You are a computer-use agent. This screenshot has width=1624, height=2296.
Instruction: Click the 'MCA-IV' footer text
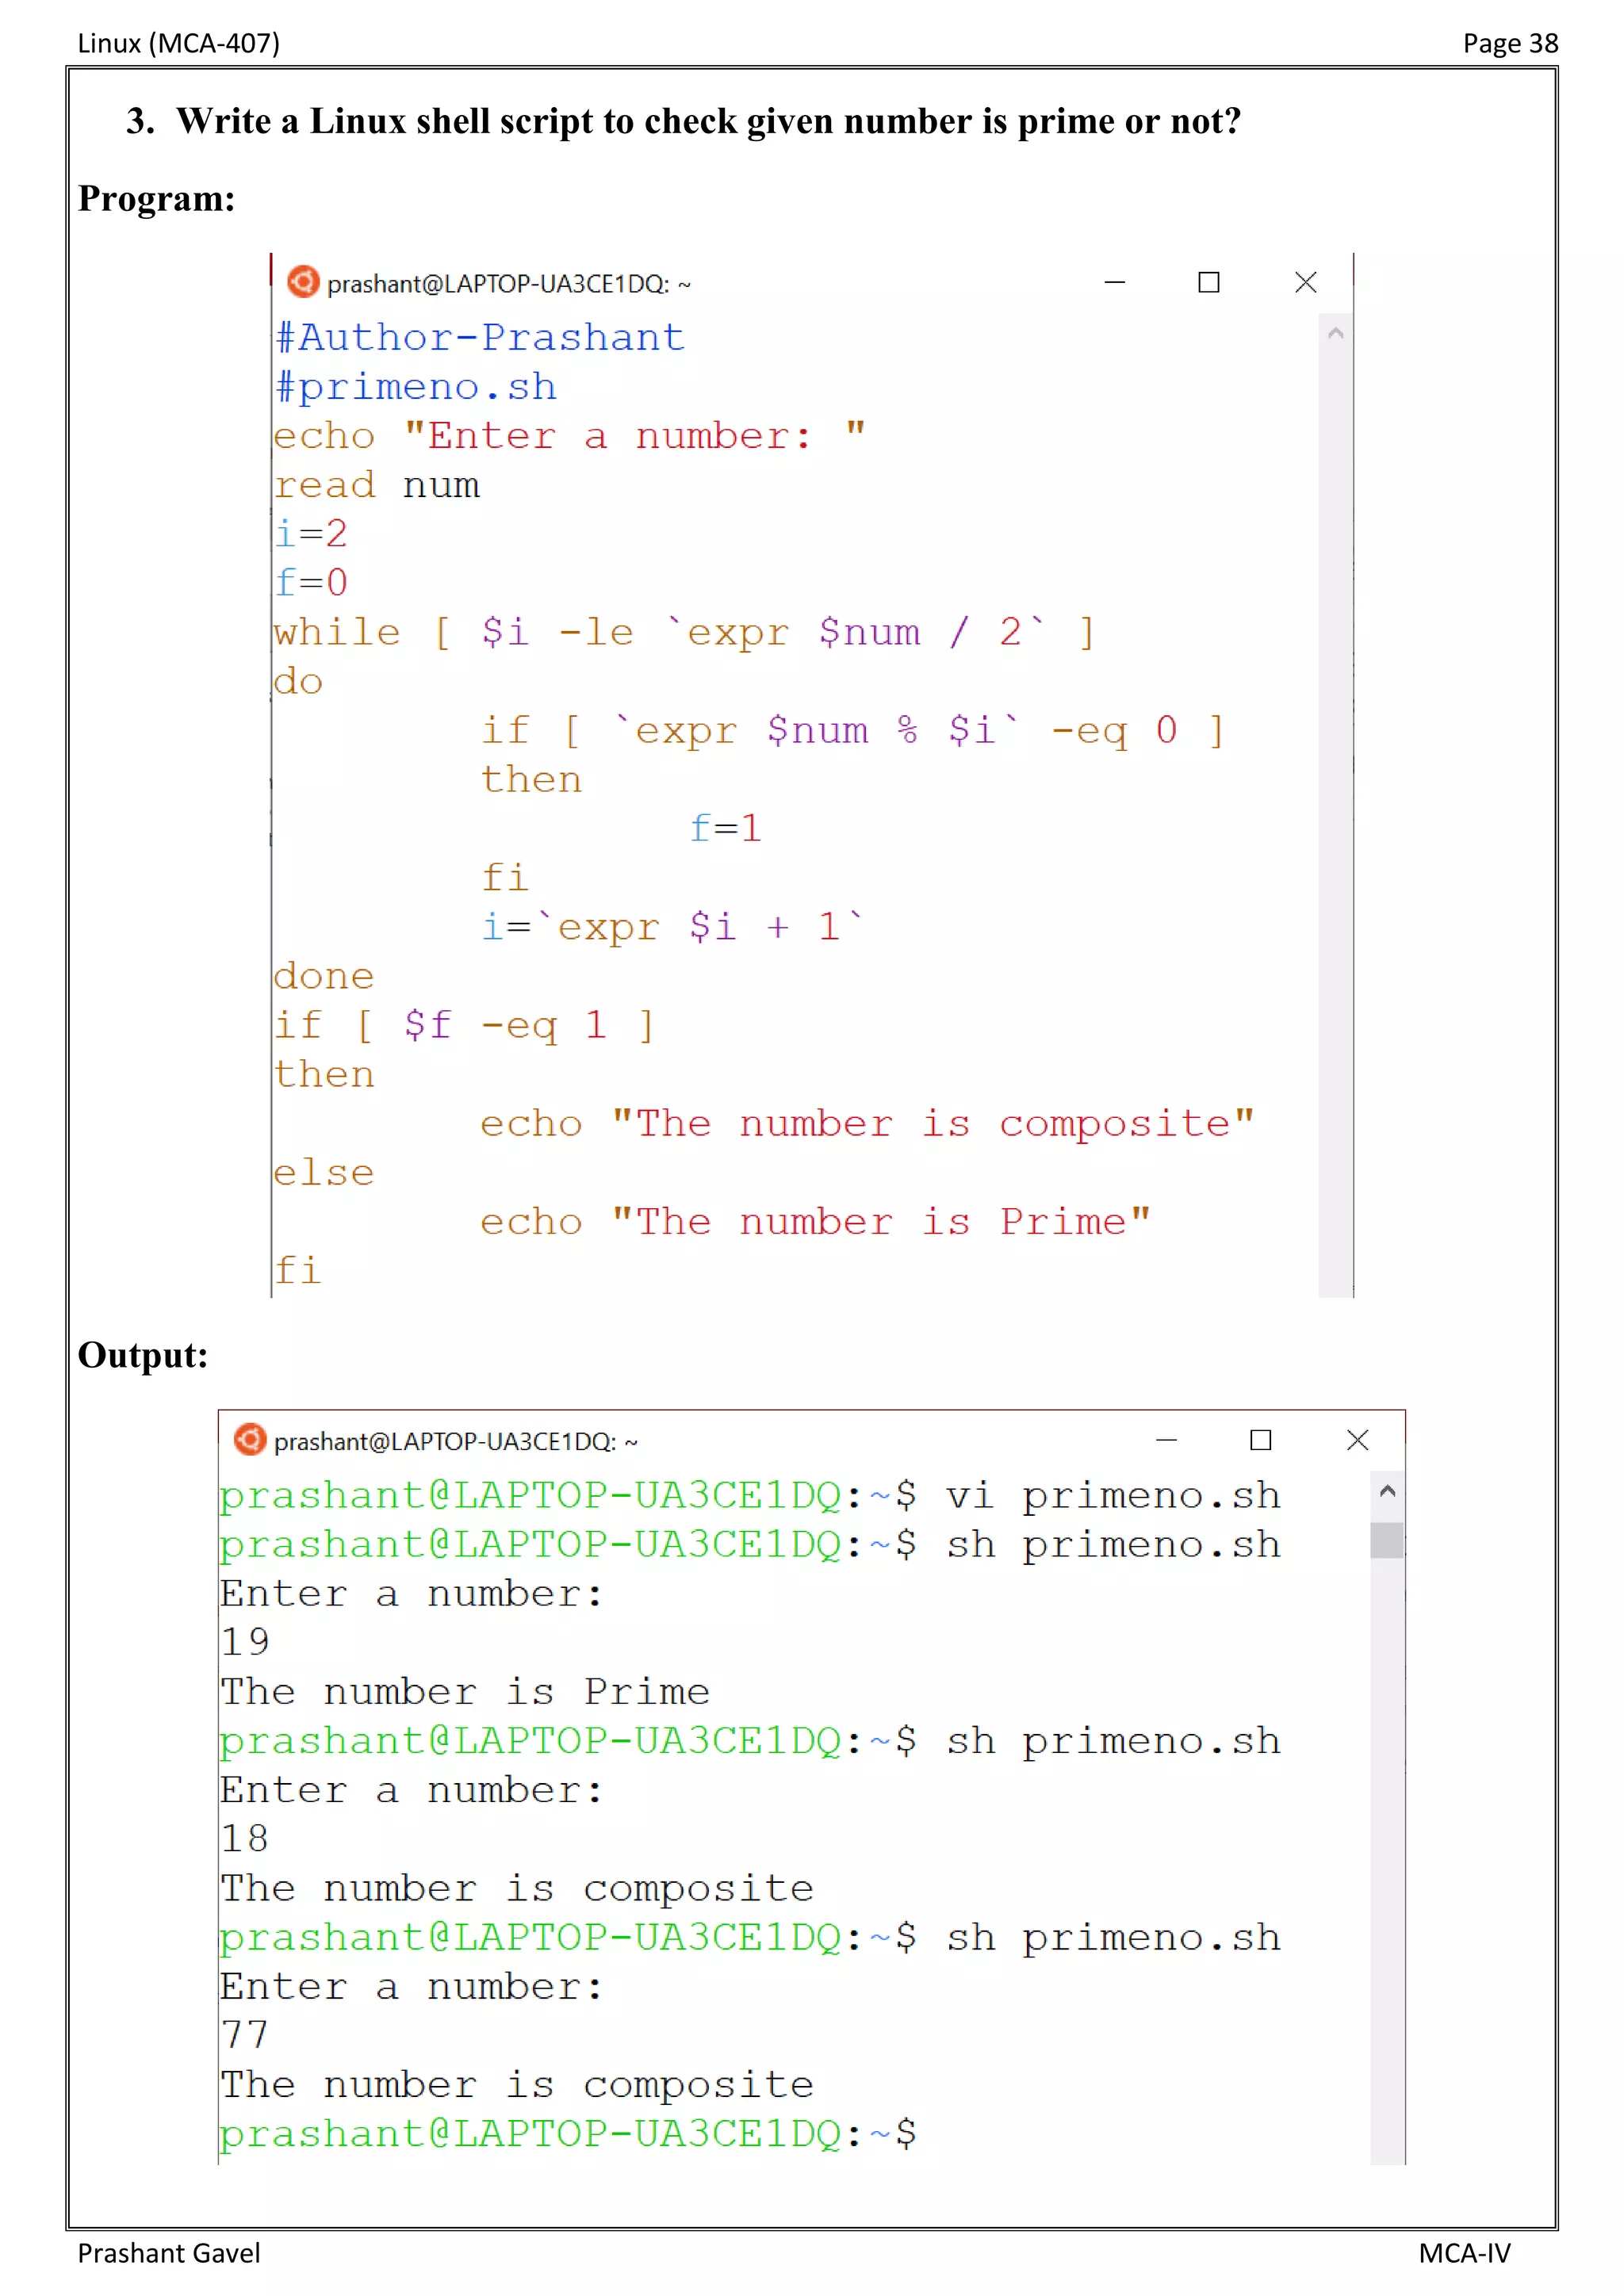tap(1464, 2253)
